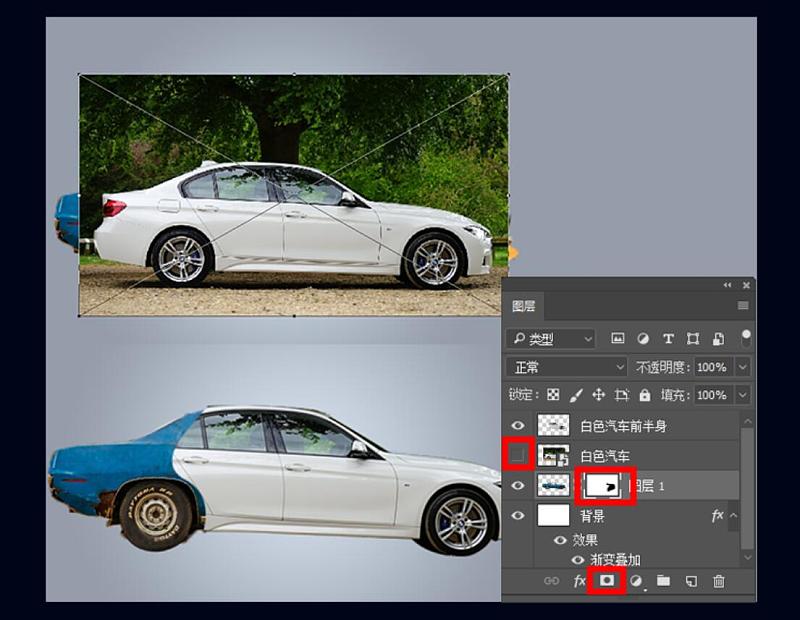Open the layers panel options menu
This screenshot has width=800, height=620.
[x=742, y=306]
